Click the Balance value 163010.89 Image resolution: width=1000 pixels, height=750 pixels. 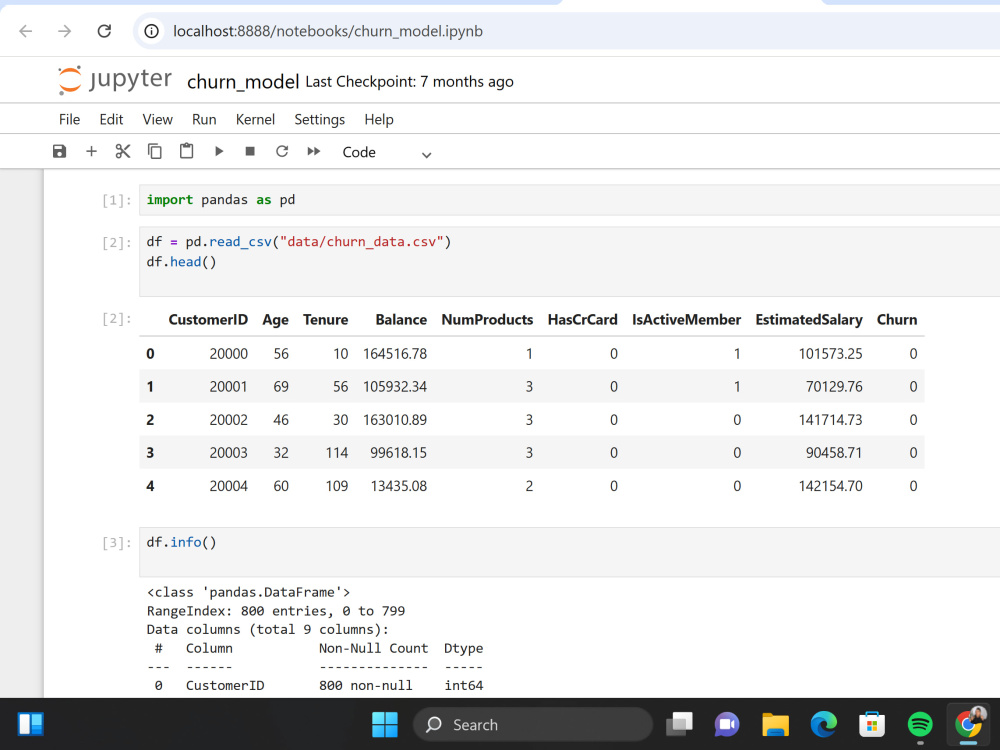[x=395, y=420]
